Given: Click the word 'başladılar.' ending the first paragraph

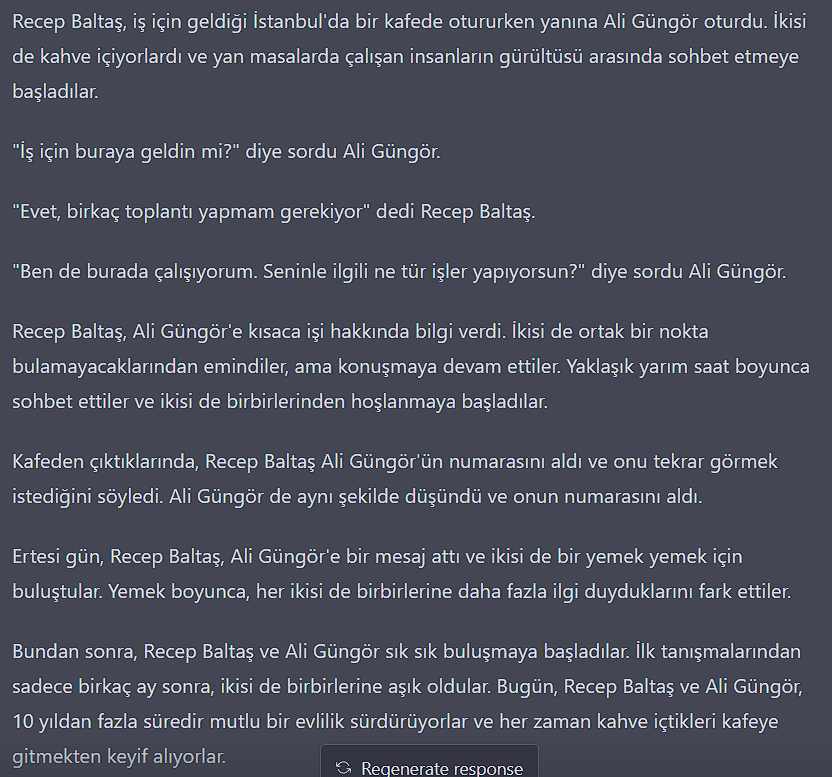Looking at the screenshot, I should pos(55,91).
